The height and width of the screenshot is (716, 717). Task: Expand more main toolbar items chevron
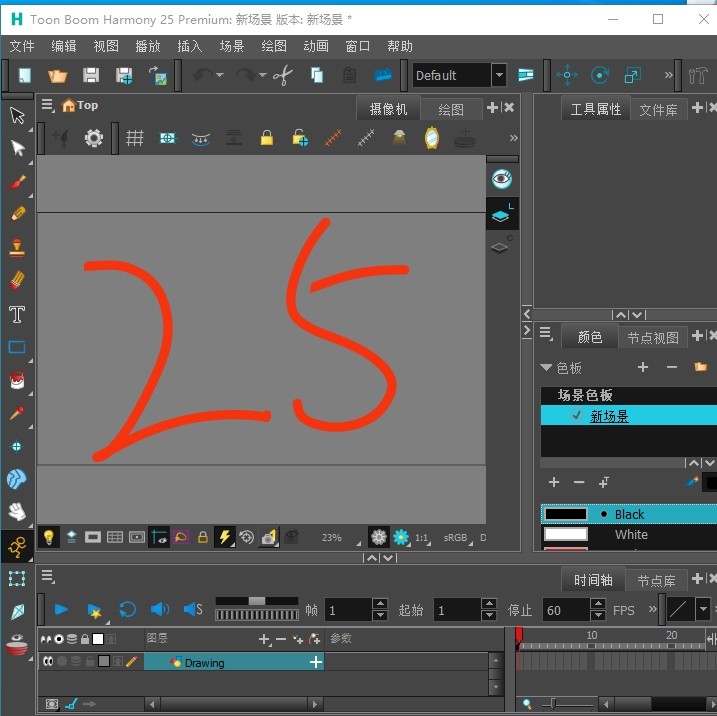click(668, 75)
